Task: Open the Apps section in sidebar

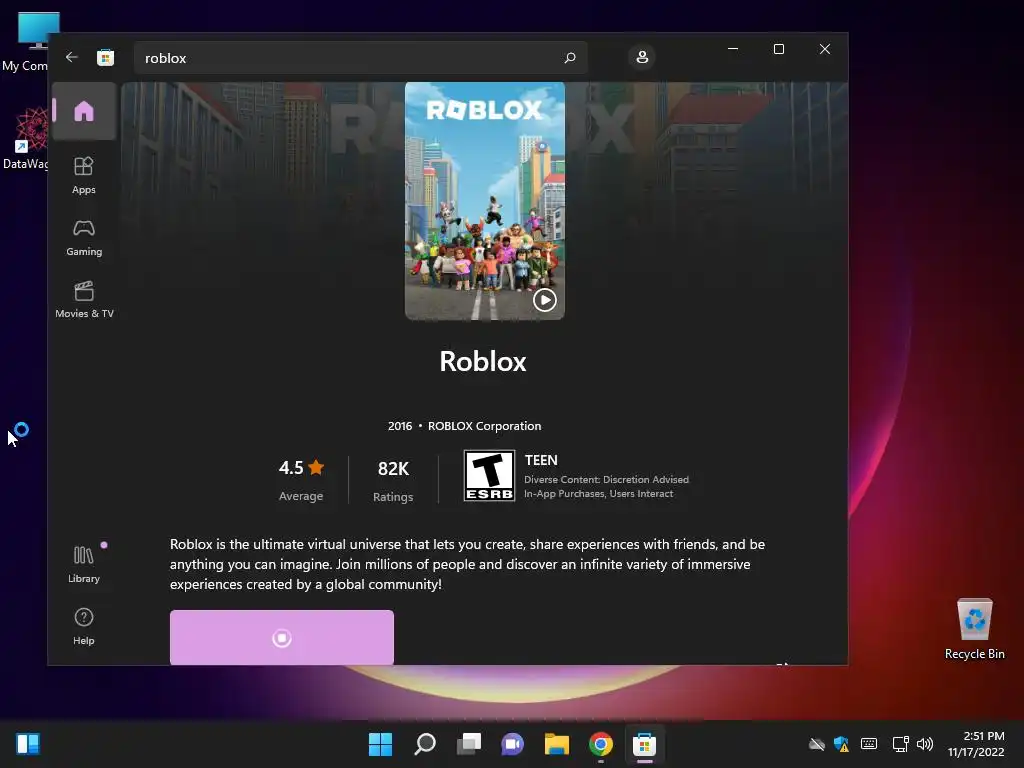Action: click(x=84, y=175)
